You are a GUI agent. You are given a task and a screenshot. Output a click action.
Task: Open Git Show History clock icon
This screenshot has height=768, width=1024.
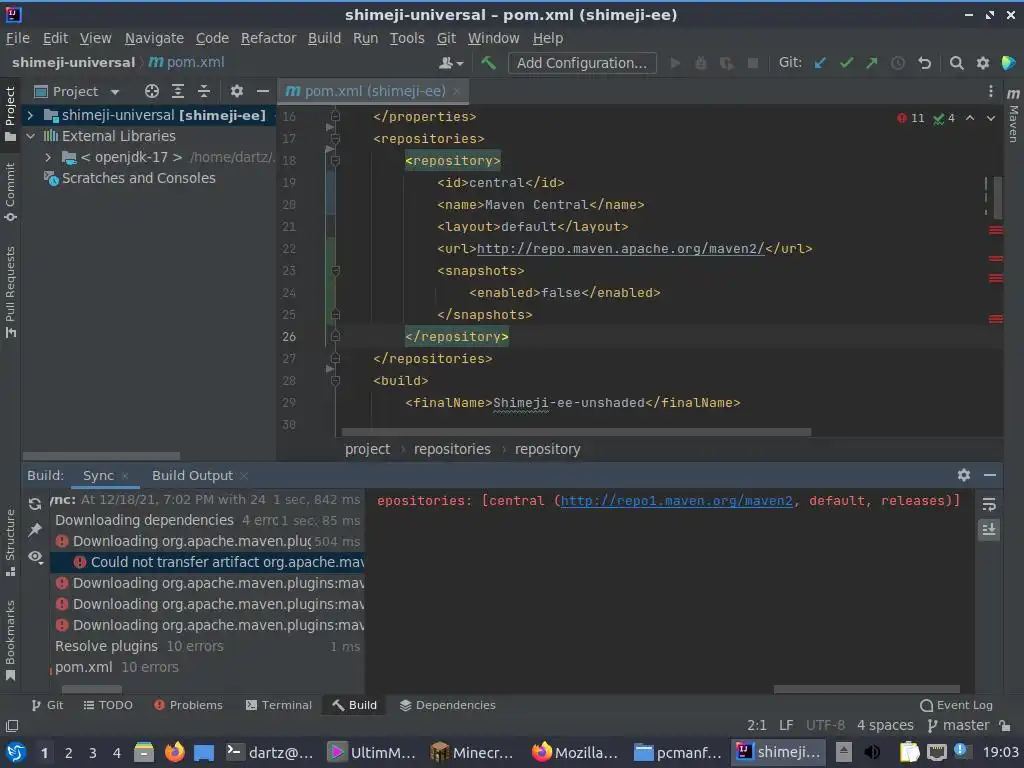[898, 63]
